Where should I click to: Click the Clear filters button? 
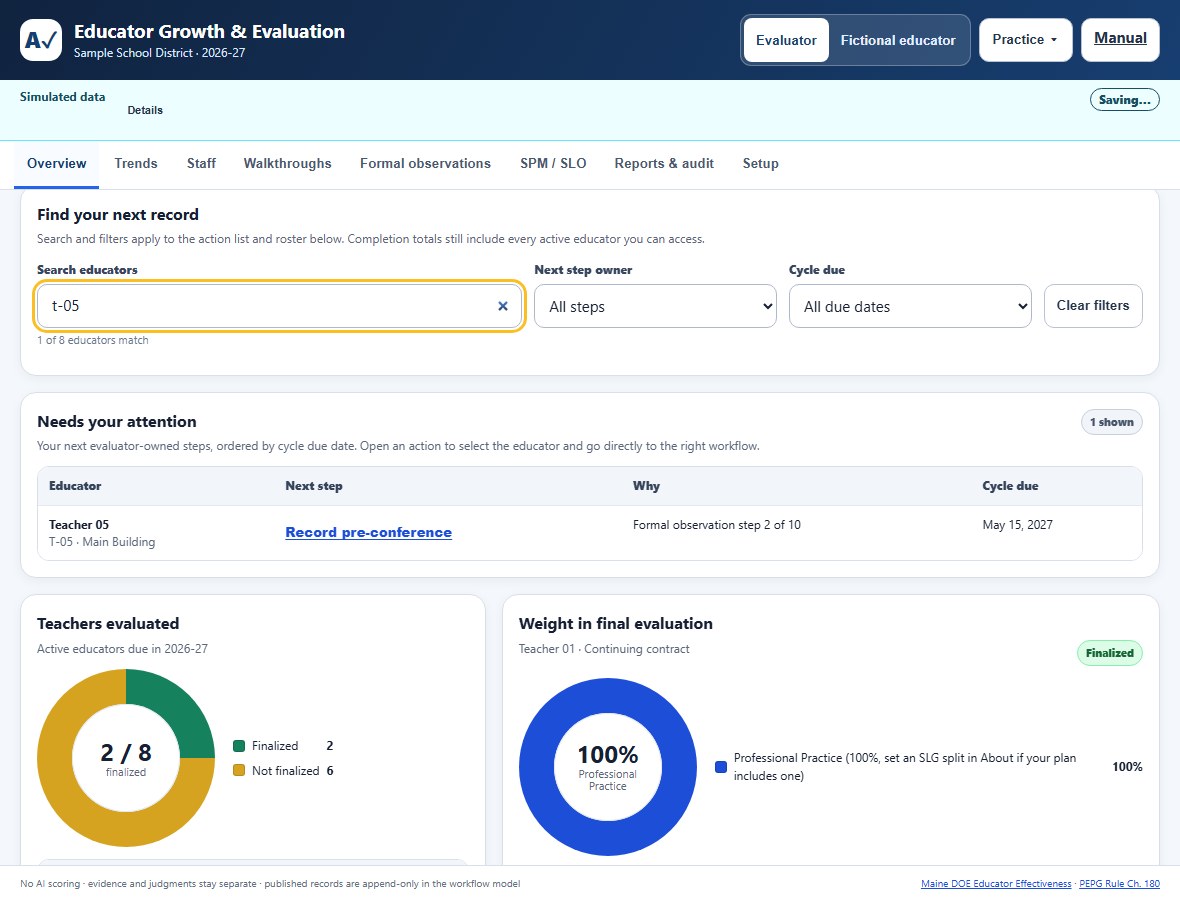(x=1093, y=306)
